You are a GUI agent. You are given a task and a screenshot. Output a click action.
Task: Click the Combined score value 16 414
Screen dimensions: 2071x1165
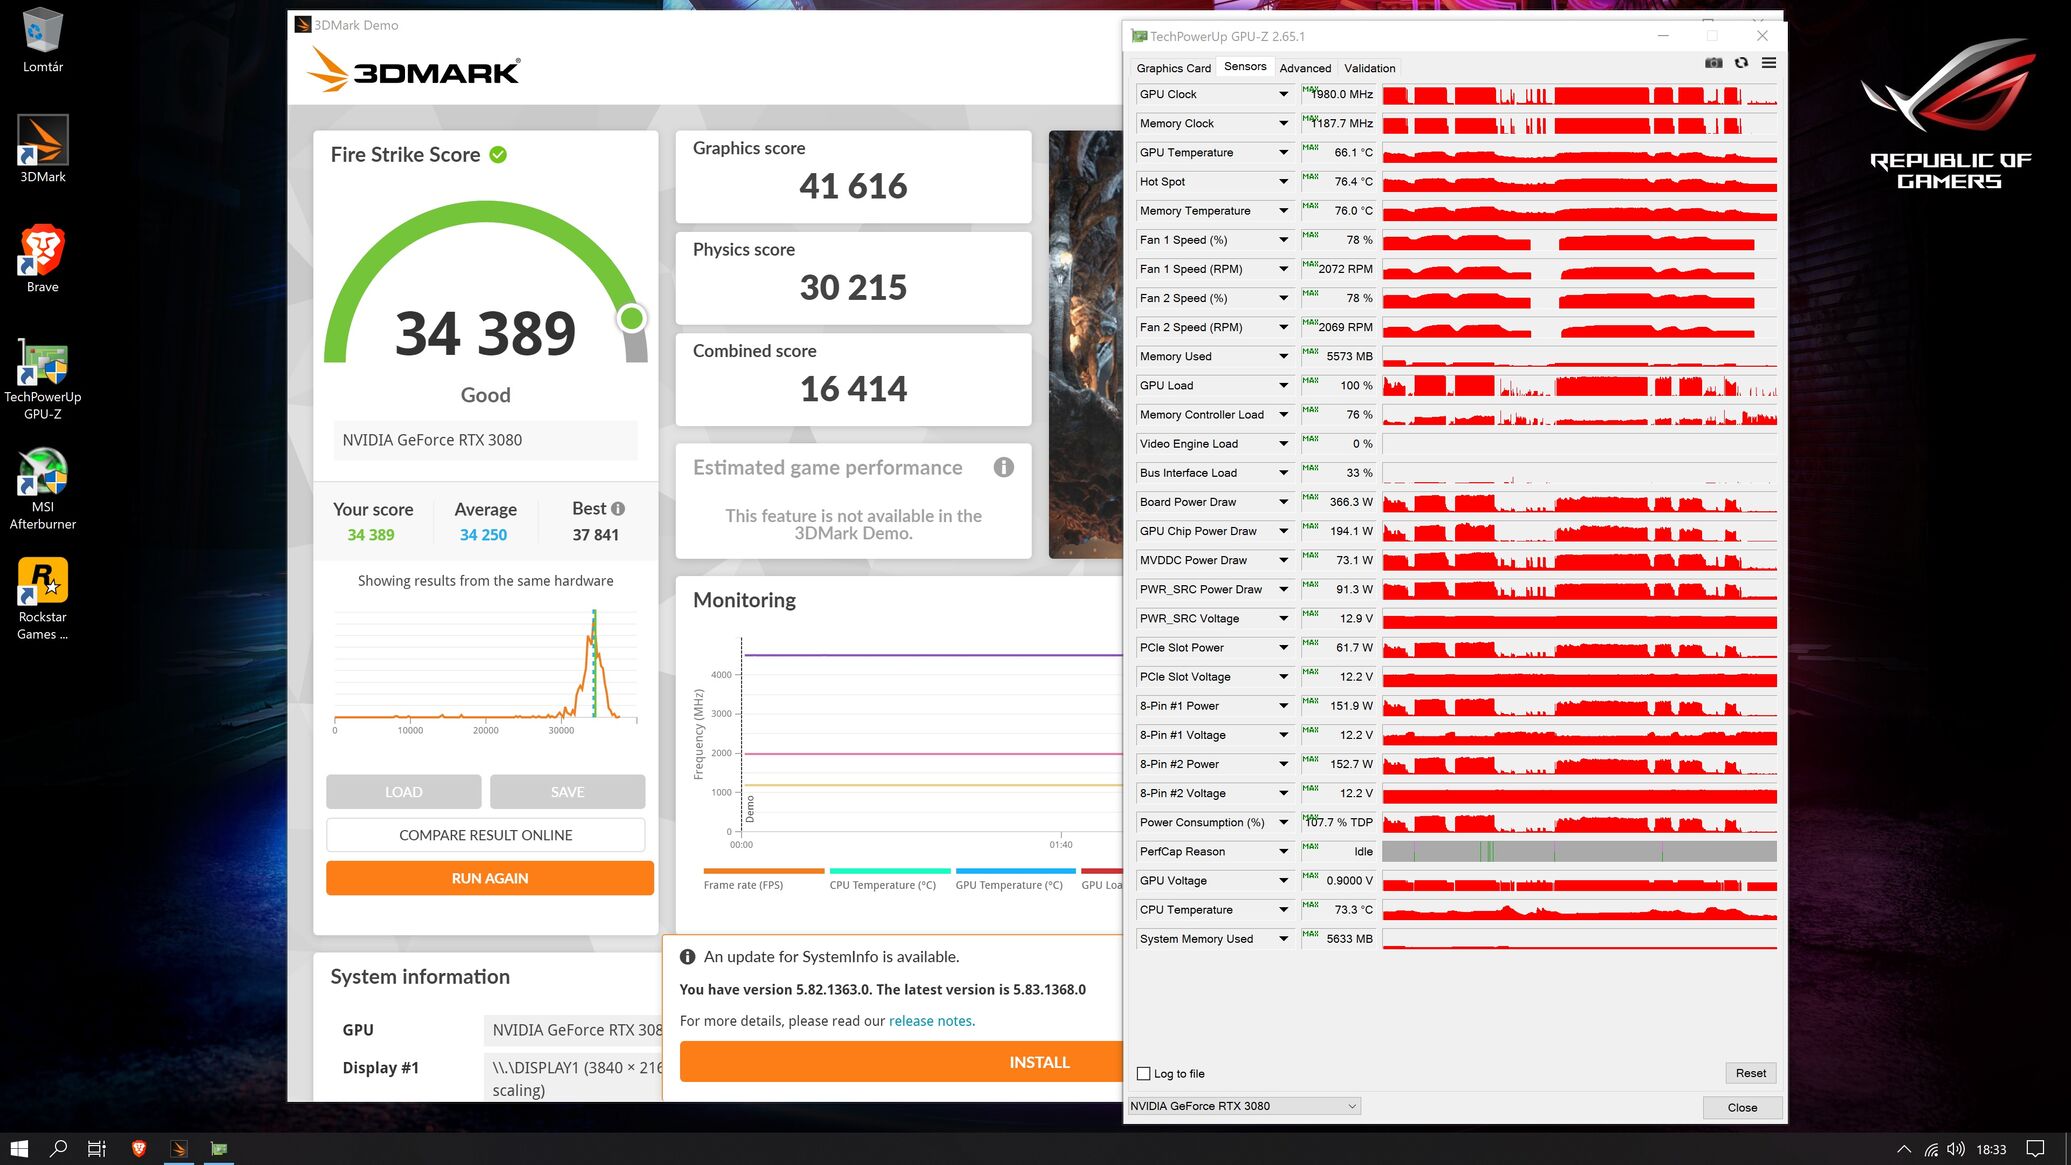pos(853,389)
